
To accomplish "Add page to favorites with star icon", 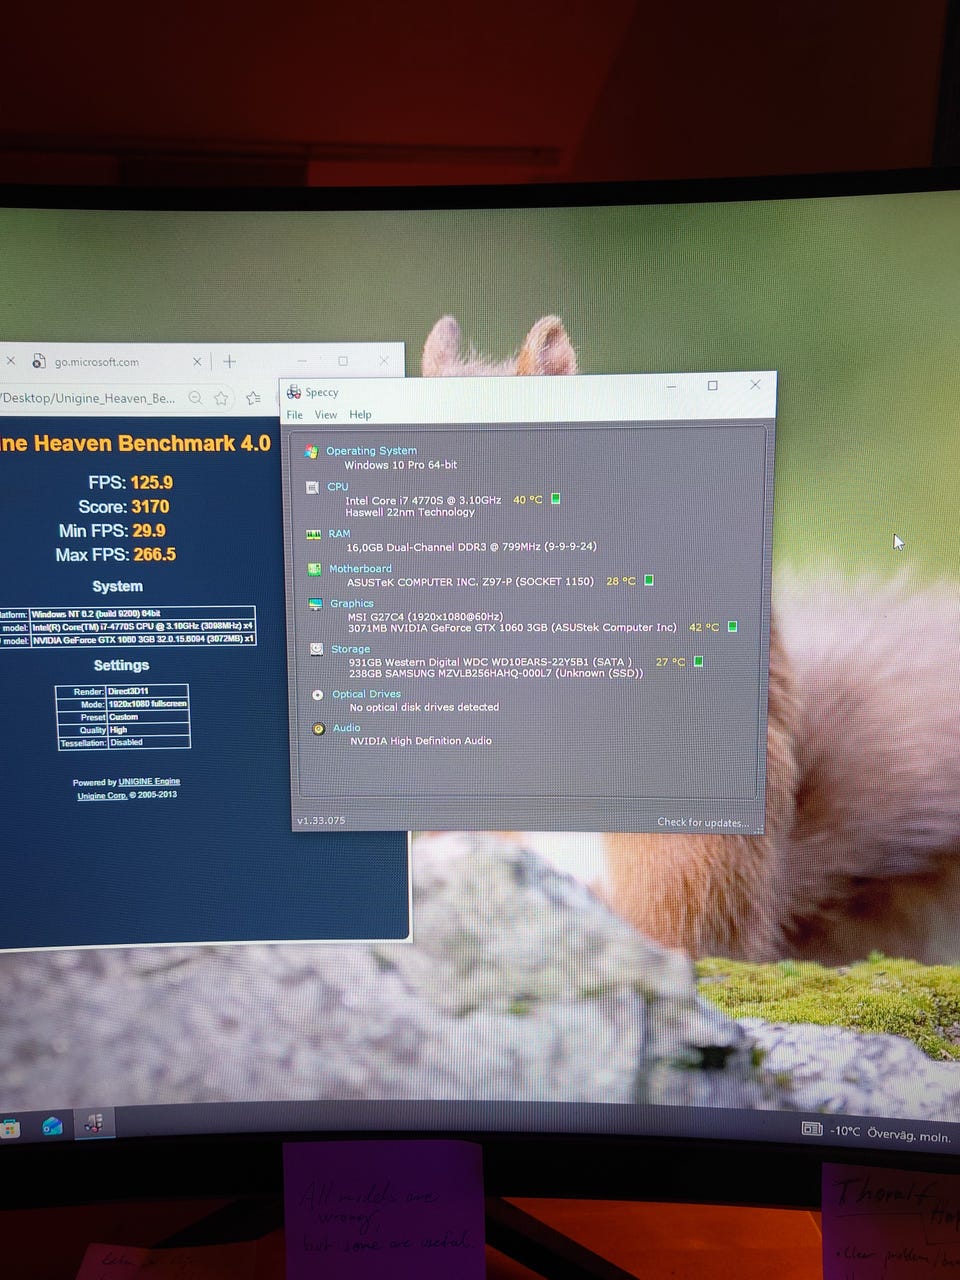I will (221, 398).
